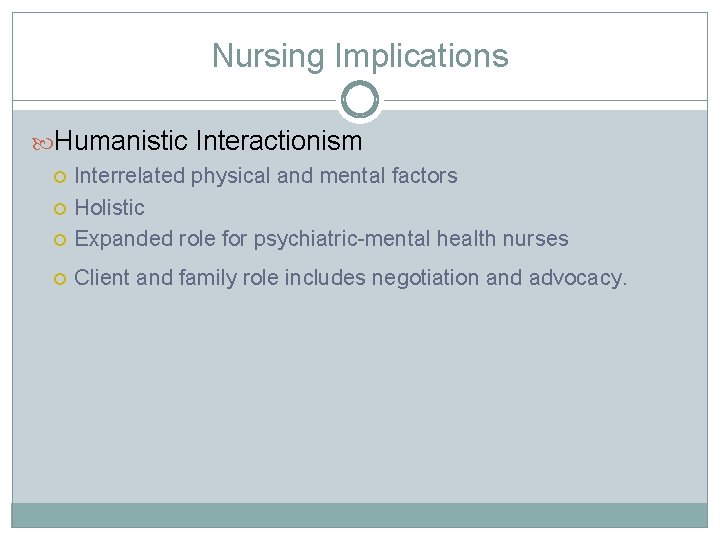Image resolution: width=720 pixels, height=540 pixels.
Task: Click the swirl bullet before Humanistic Interactionism
Action: (41, 142)
